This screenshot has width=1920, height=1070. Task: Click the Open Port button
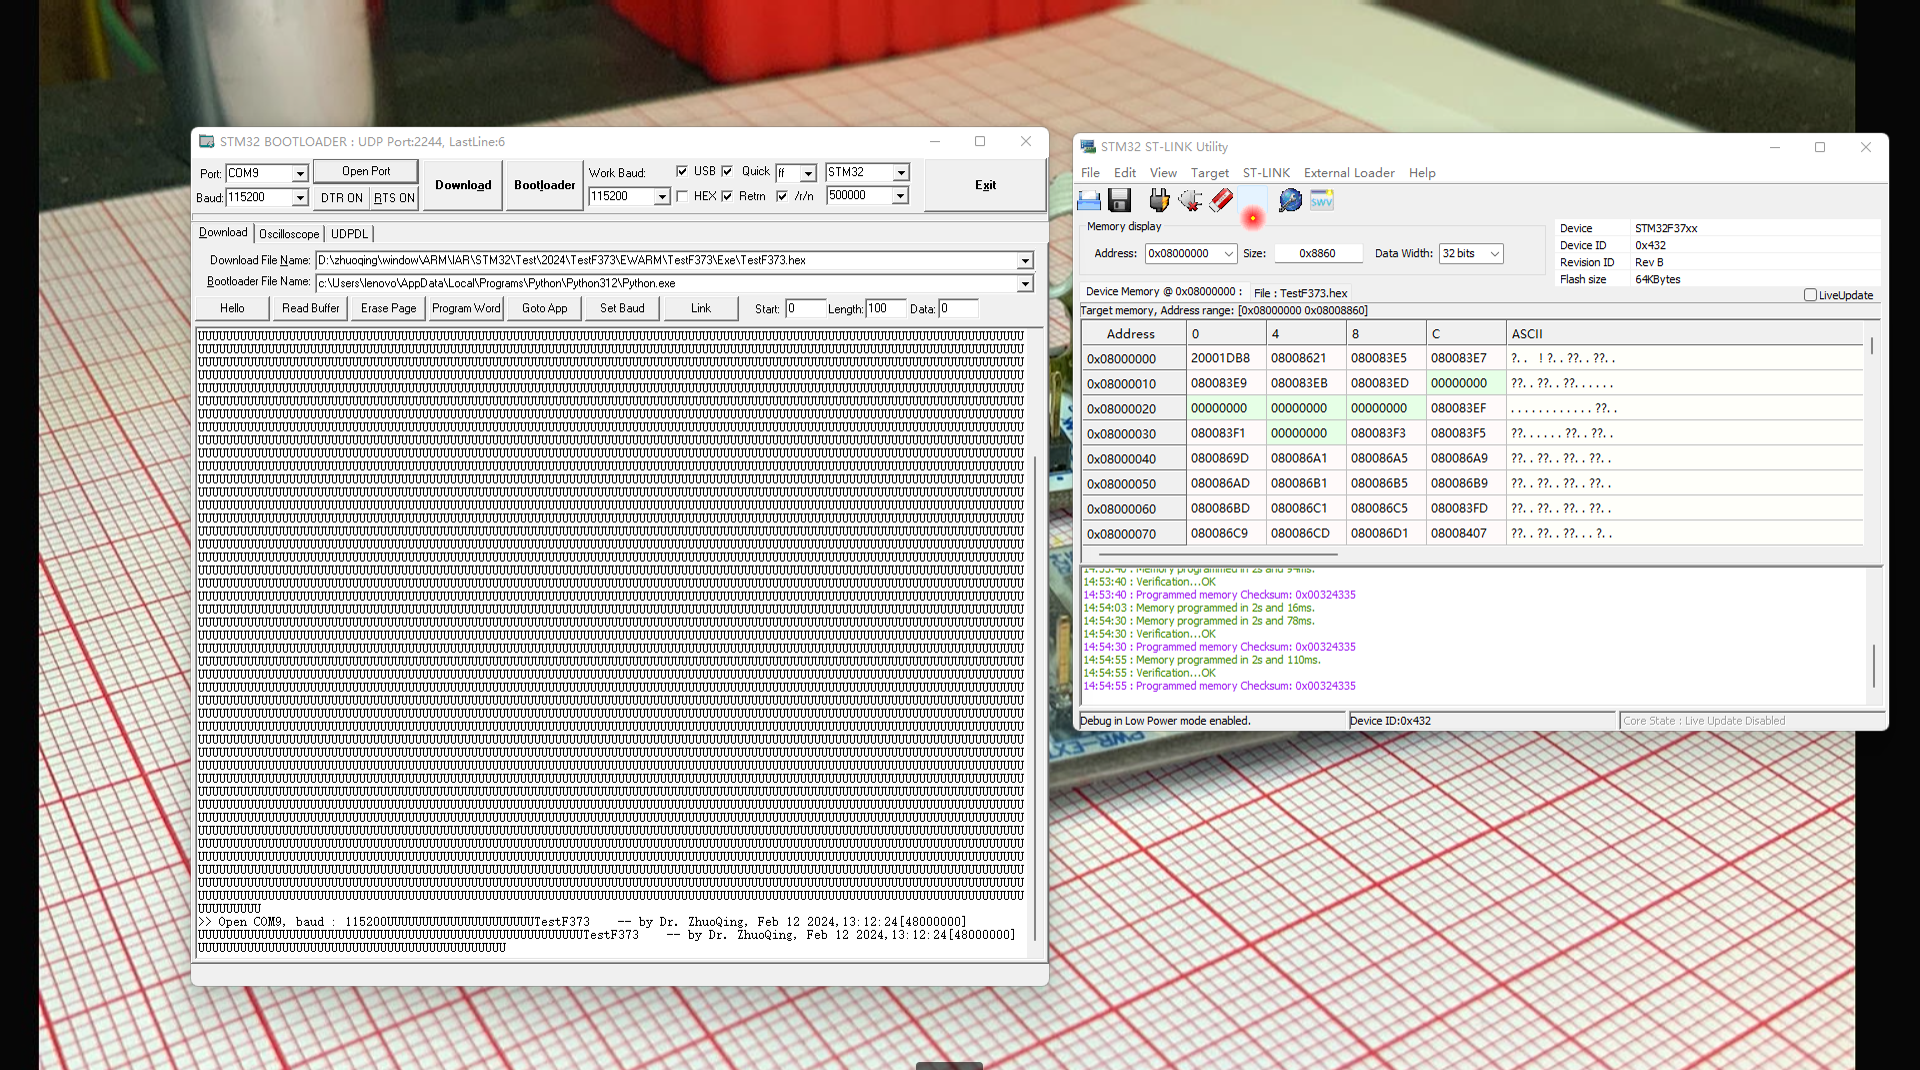click(366, 171)
